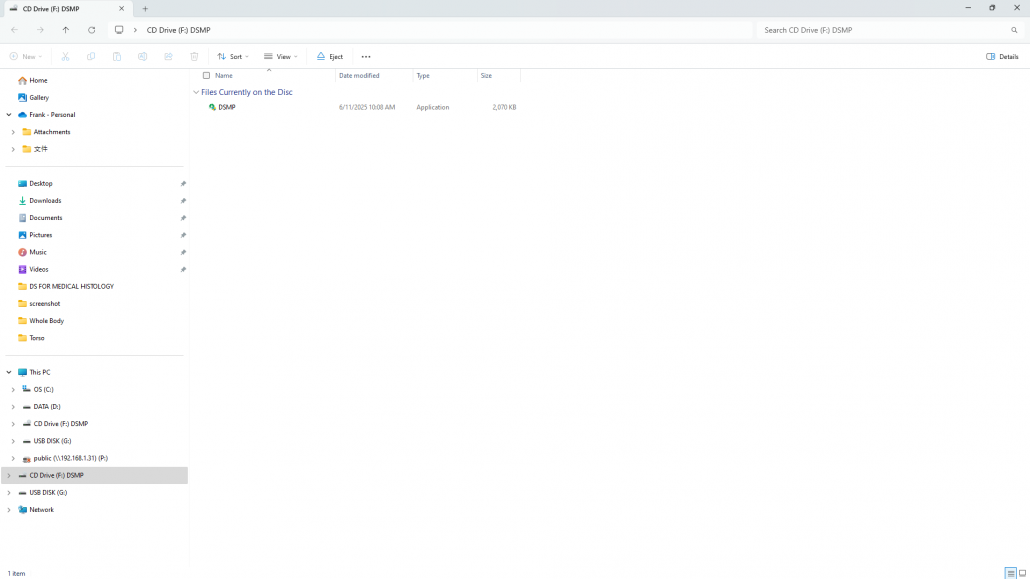Click the Up one level arrow

click(66, 30)
